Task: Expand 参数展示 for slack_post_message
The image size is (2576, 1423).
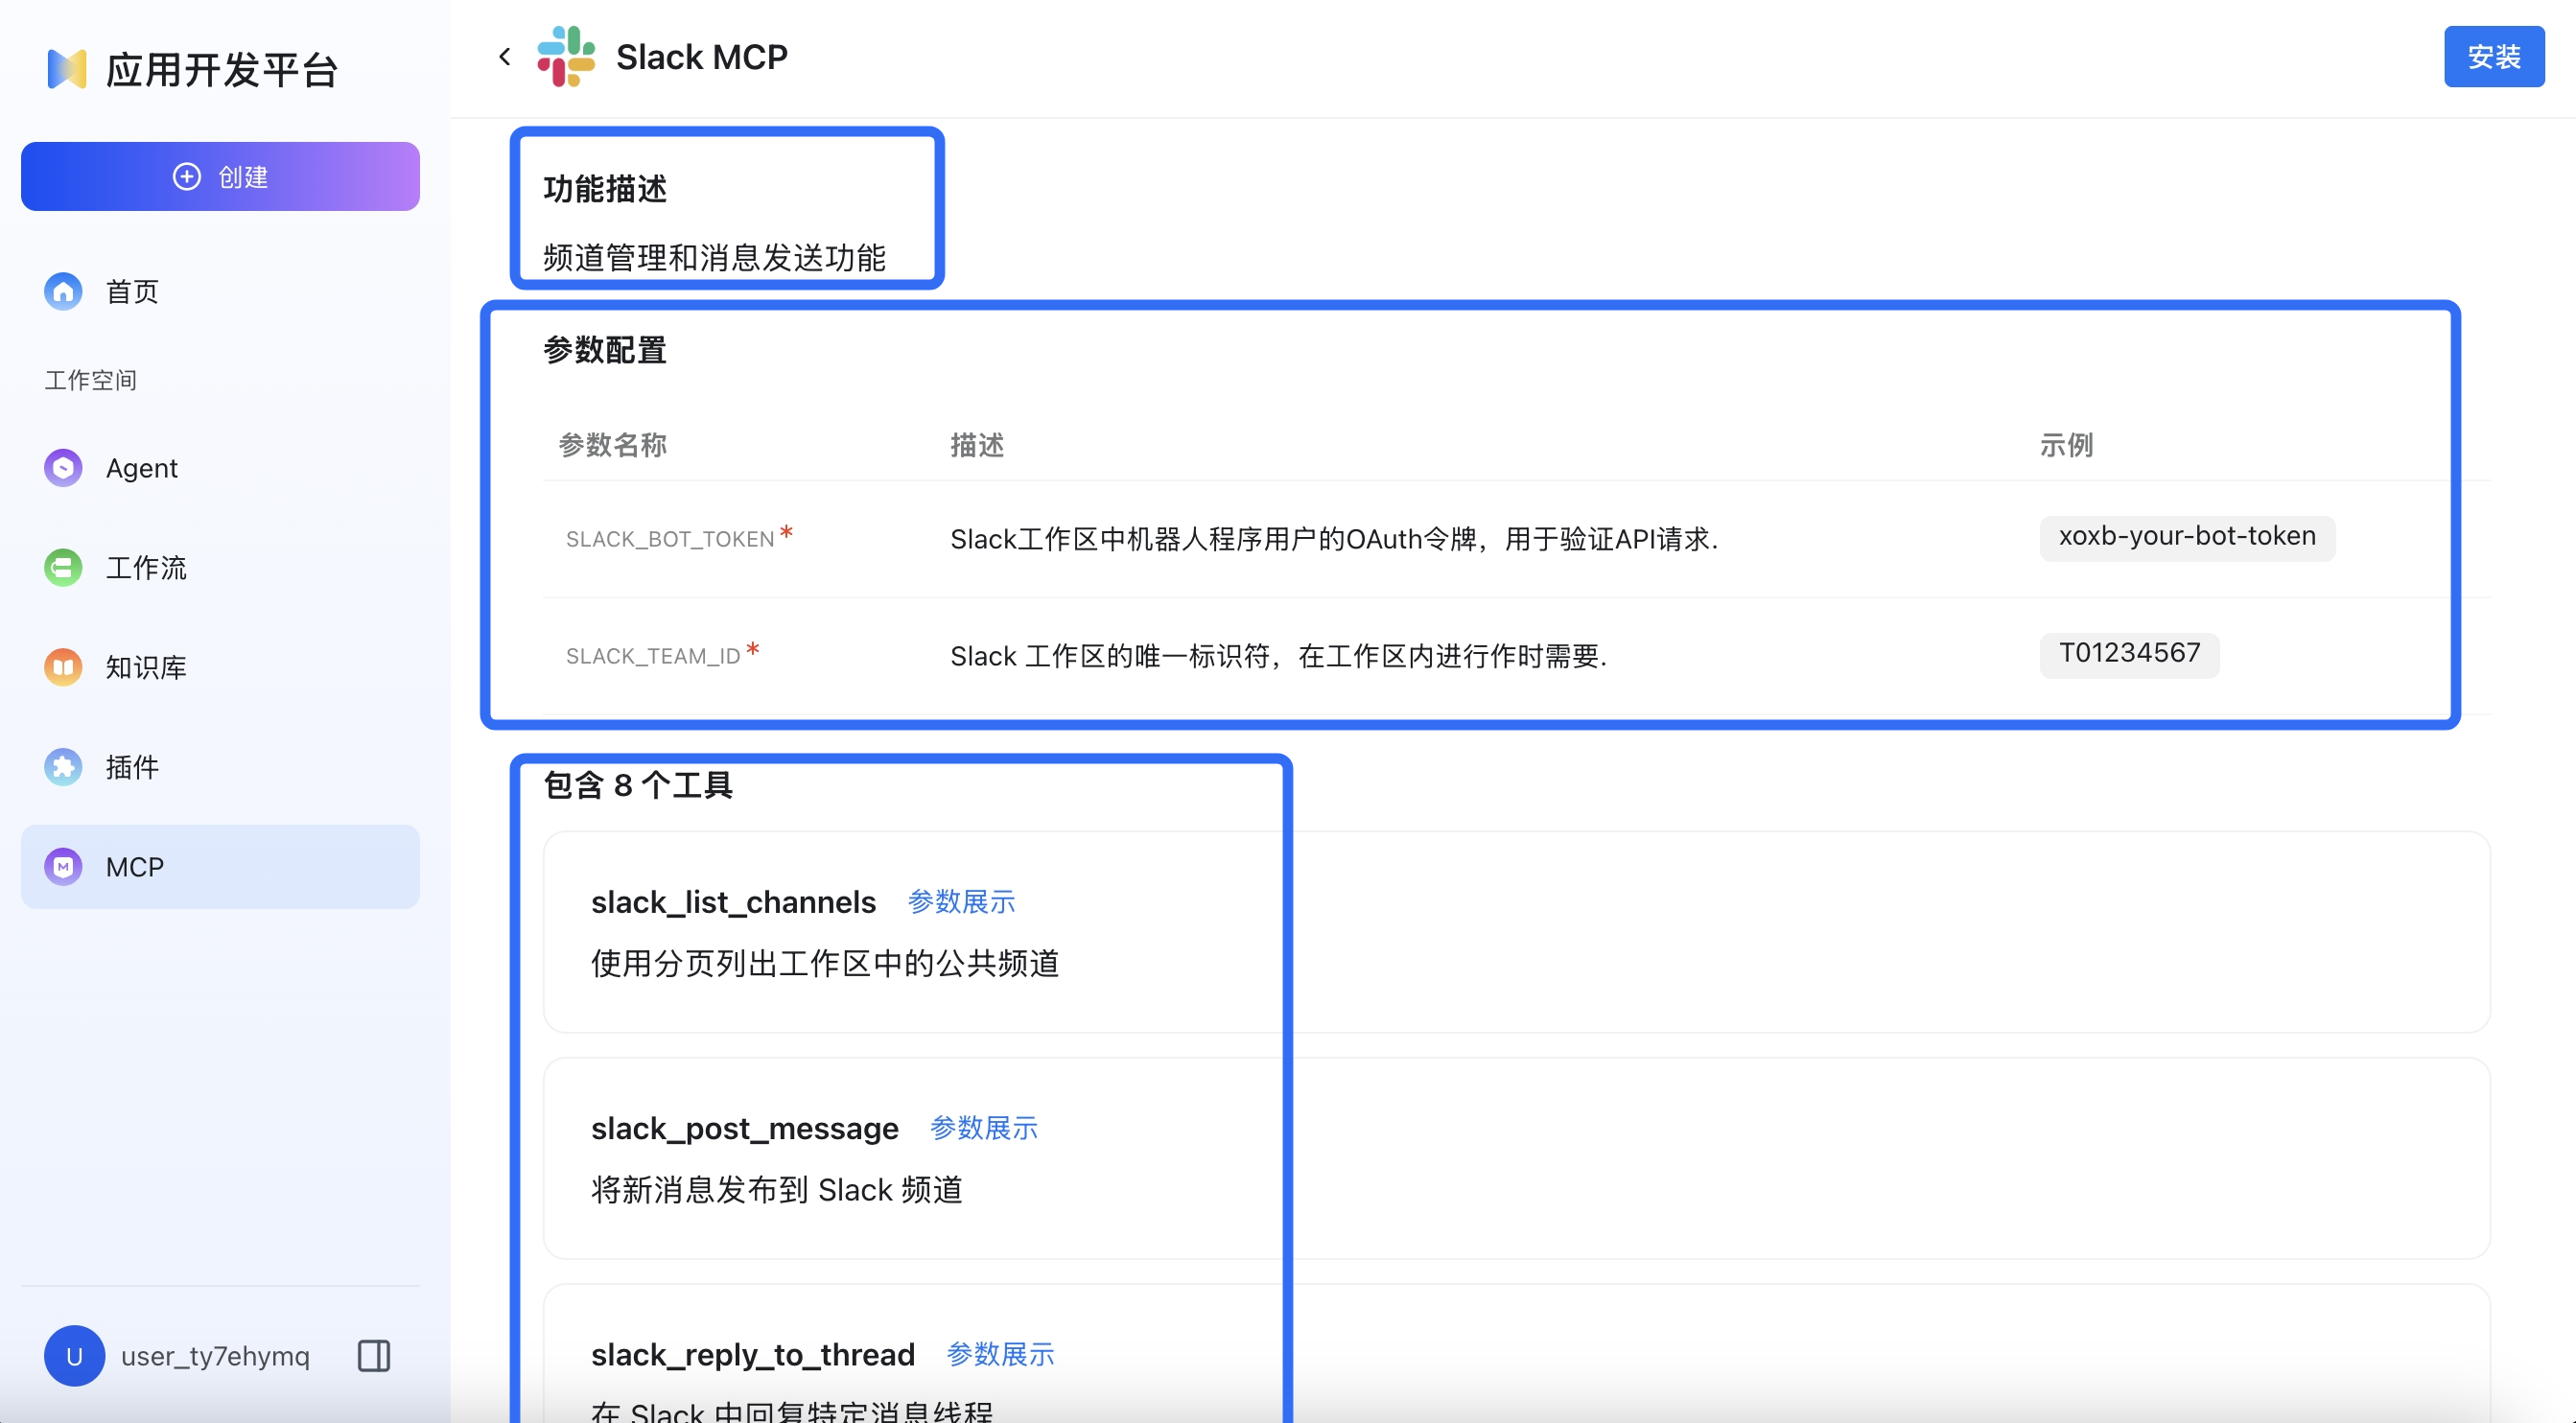Action: (984, 1128)
